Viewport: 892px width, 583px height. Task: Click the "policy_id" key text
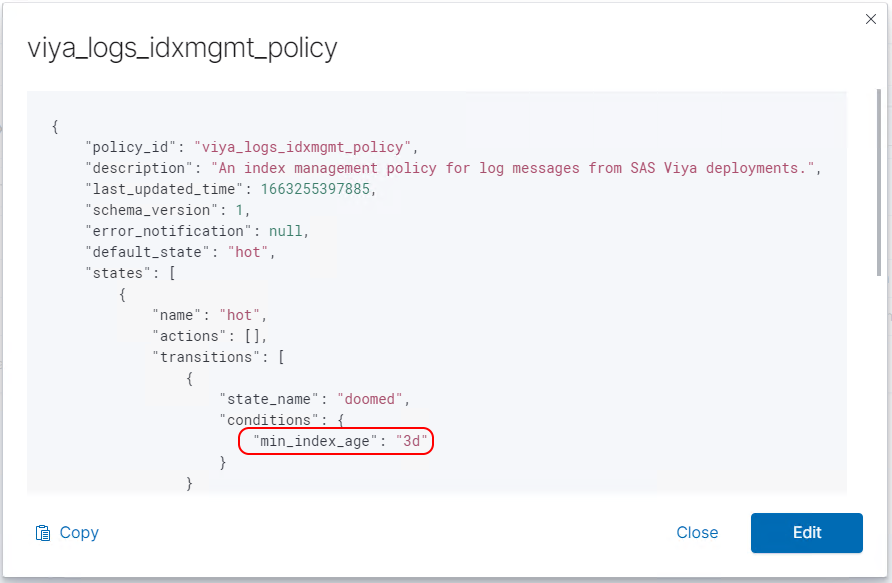131,147
